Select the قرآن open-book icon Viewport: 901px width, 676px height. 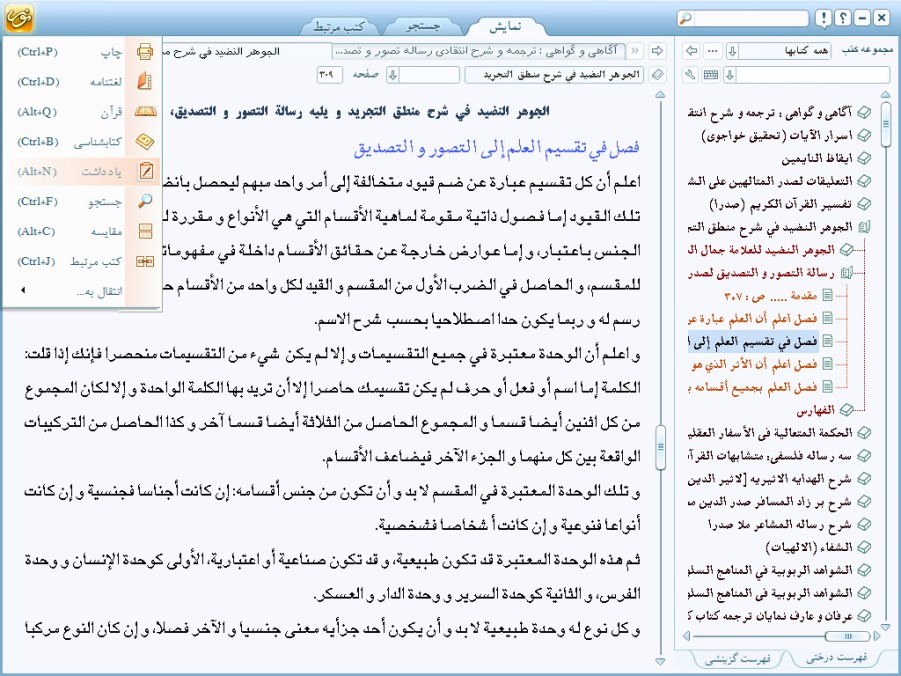click(x=145, y=112)
